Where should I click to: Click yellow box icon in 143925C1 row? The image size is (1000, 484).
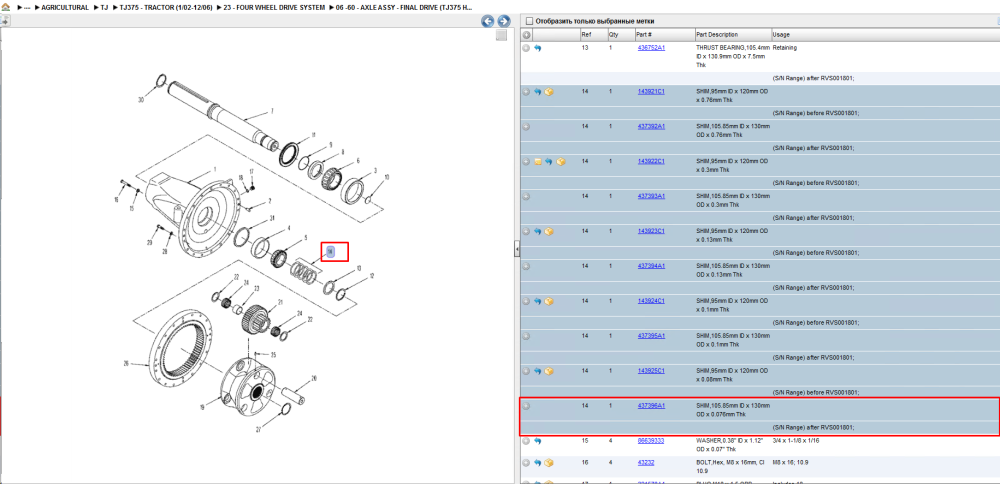tap(549, 371)
